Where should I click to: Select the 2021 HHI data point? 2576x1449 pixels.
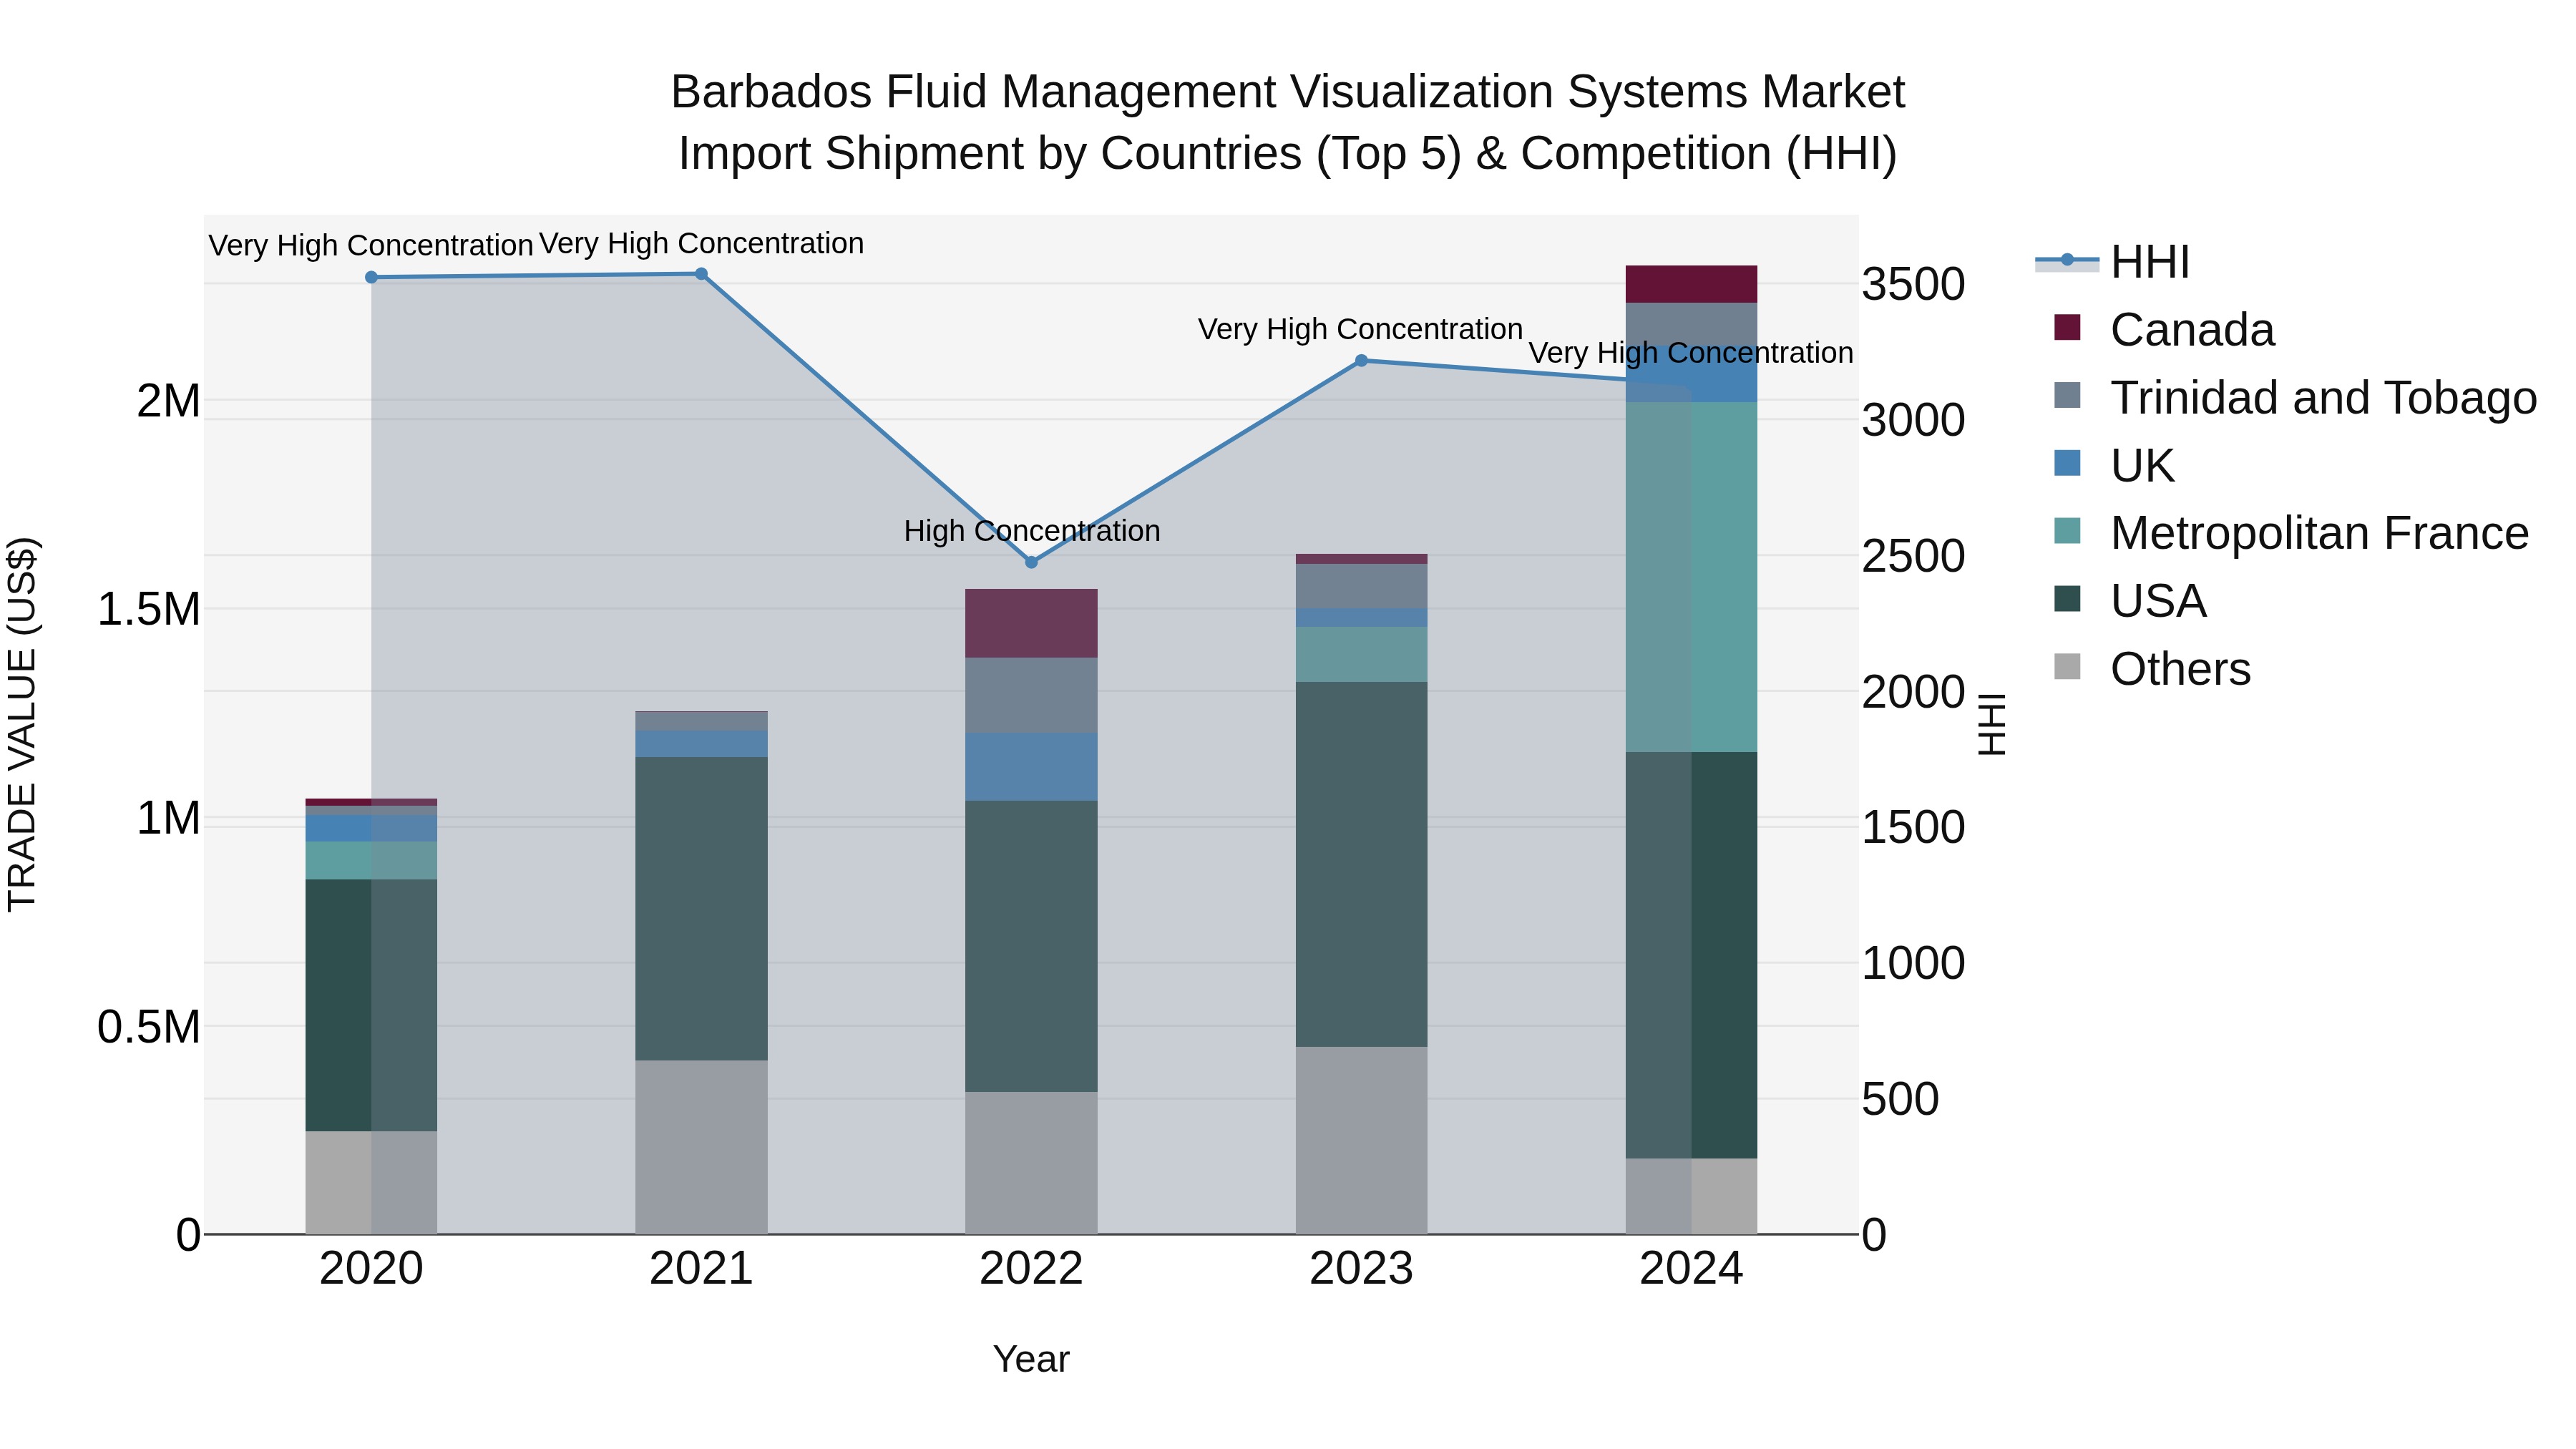[701, 274]
